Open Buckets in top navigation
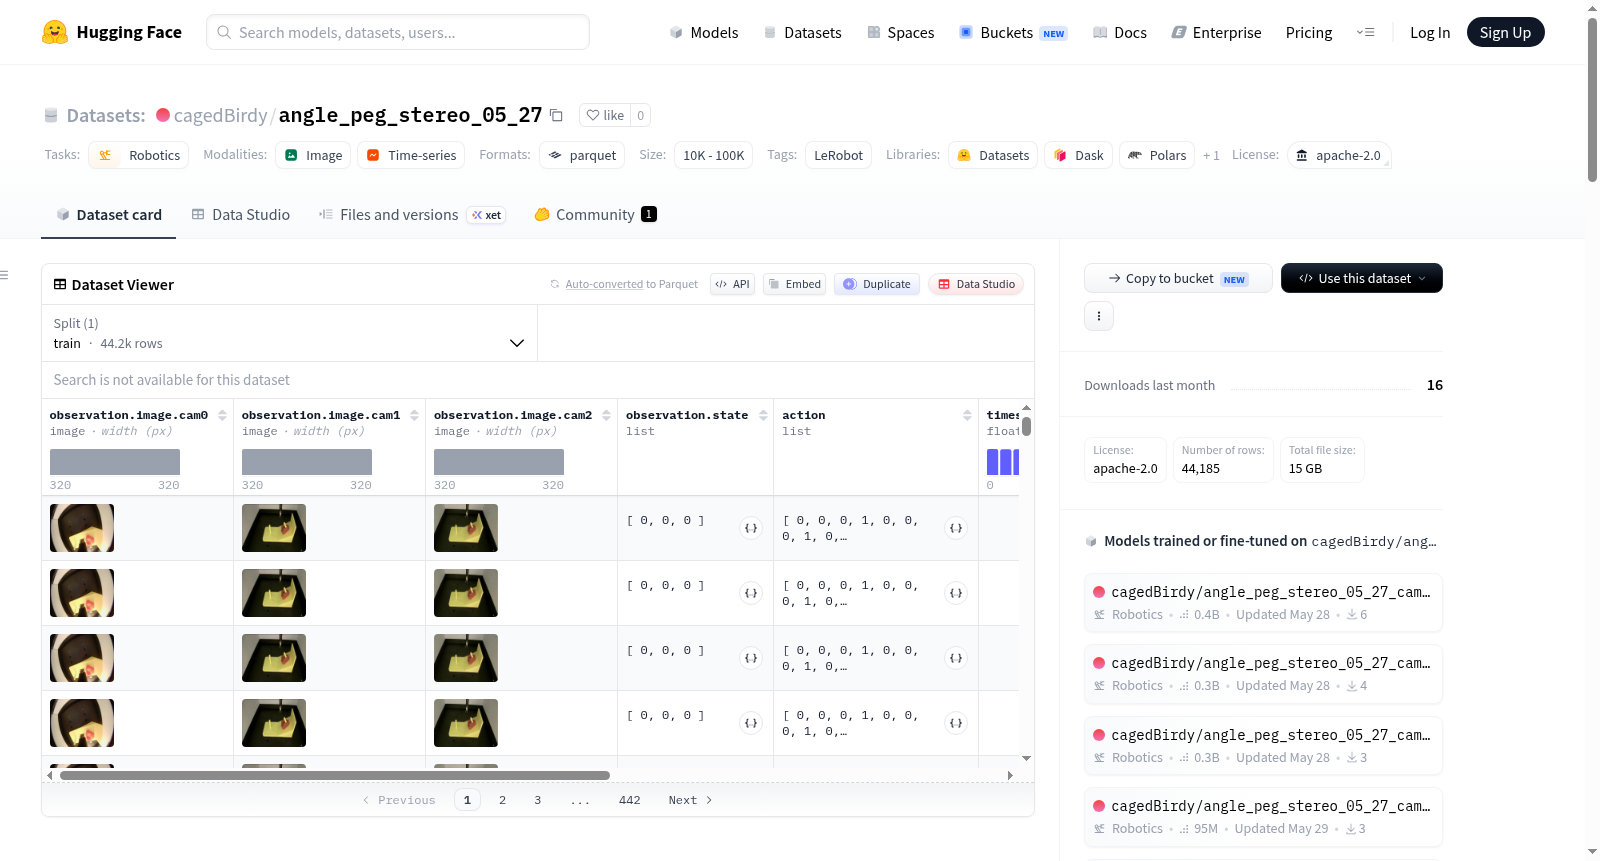The image size is (1600, 861). [x=1013, y=32]
